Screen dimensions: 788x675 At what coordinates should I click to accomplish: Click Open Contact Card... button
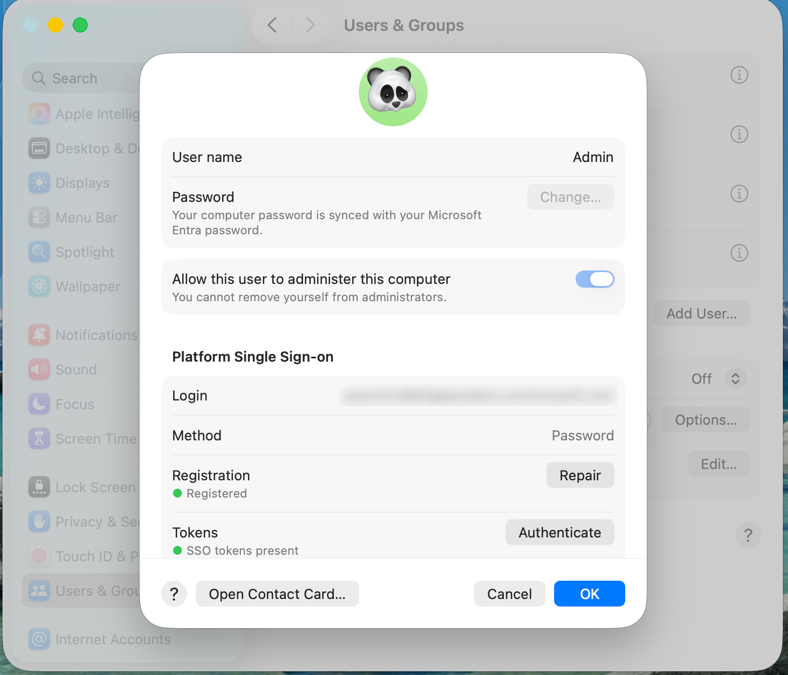[x=277, y=594]
